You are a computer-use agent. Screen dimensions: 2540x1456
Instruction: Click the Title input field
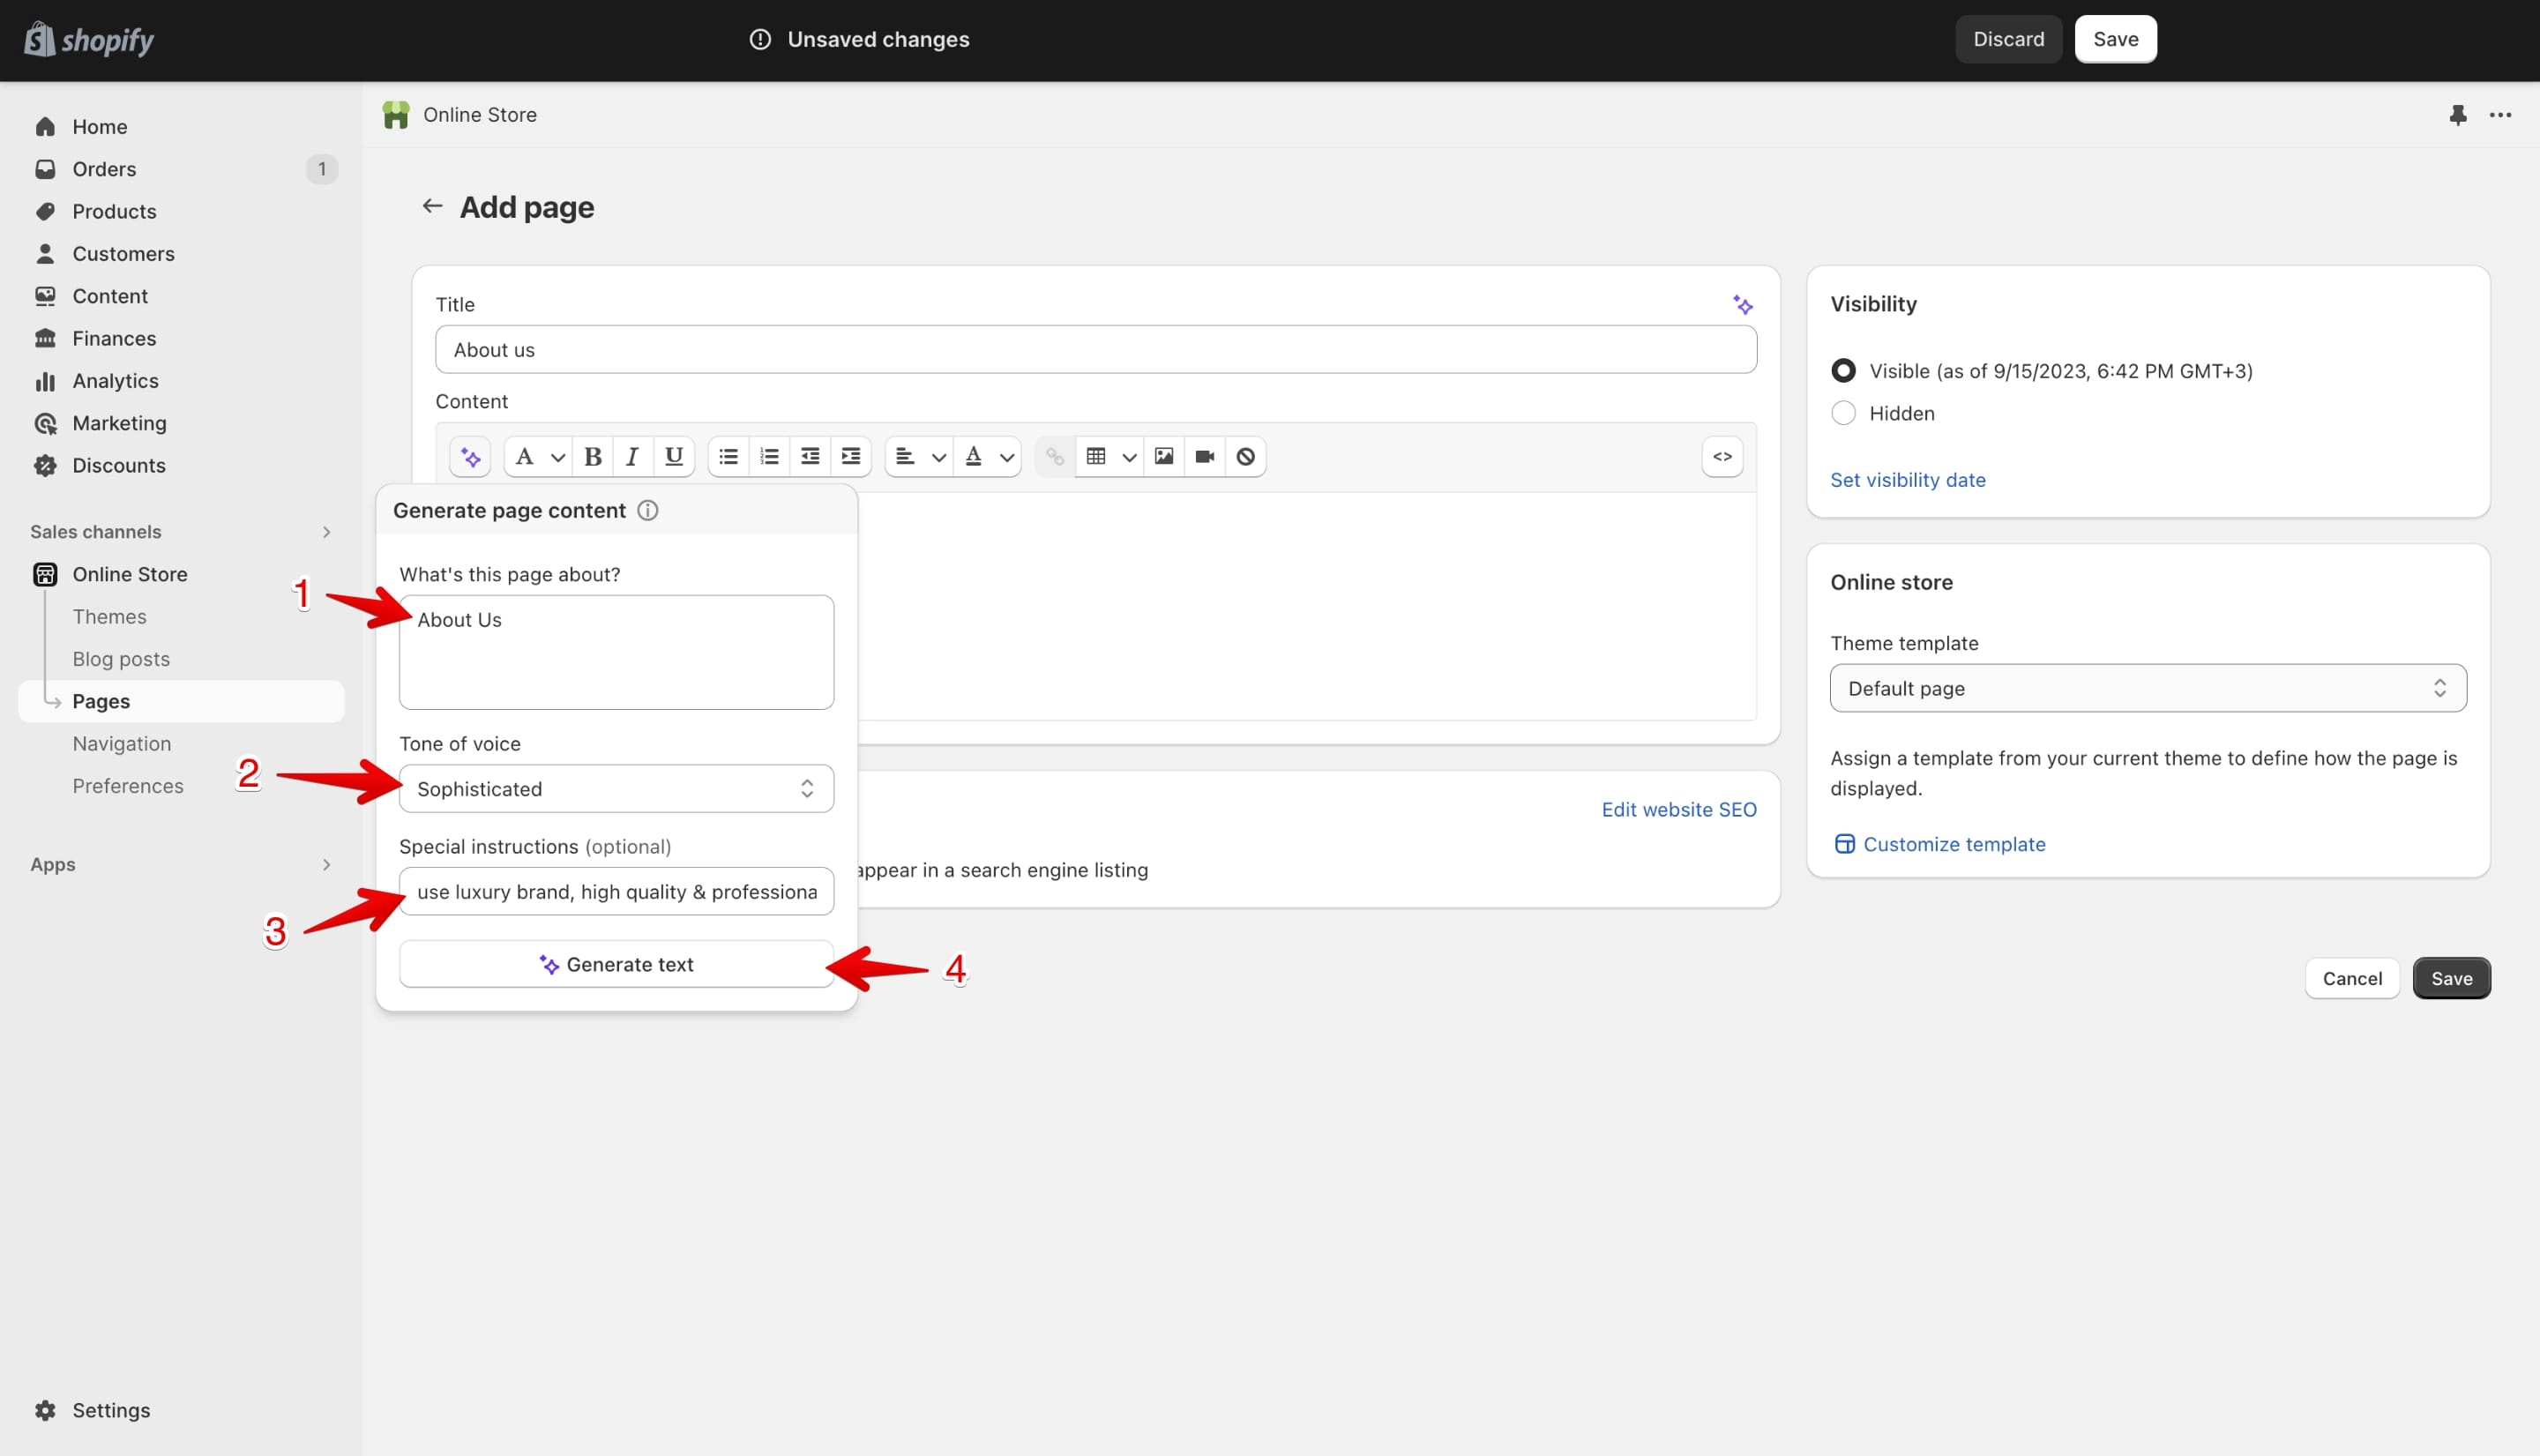click(1096, 349)
